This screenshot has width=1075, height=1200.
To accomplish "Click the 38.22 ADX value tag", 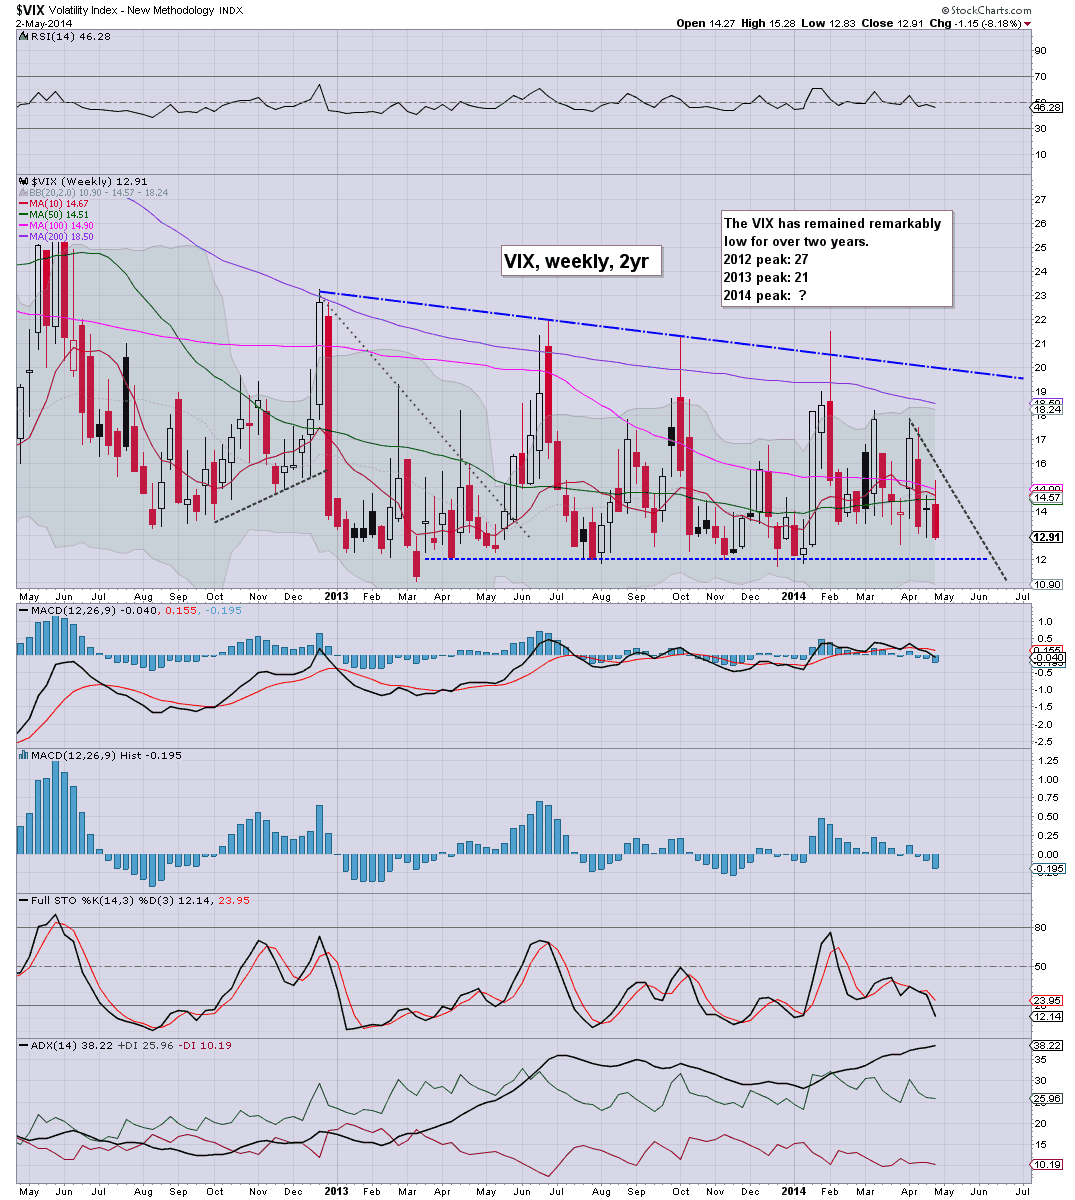I will click(x=1046, y=1045).
